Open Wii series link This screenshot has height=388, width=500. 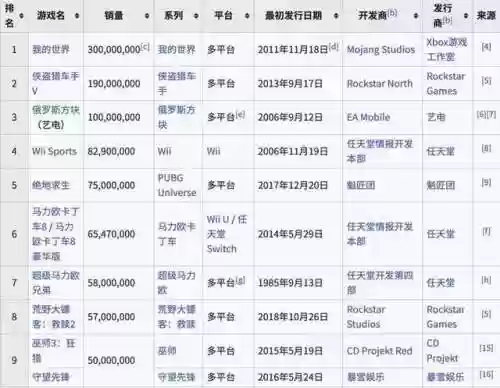coord(164,151)
